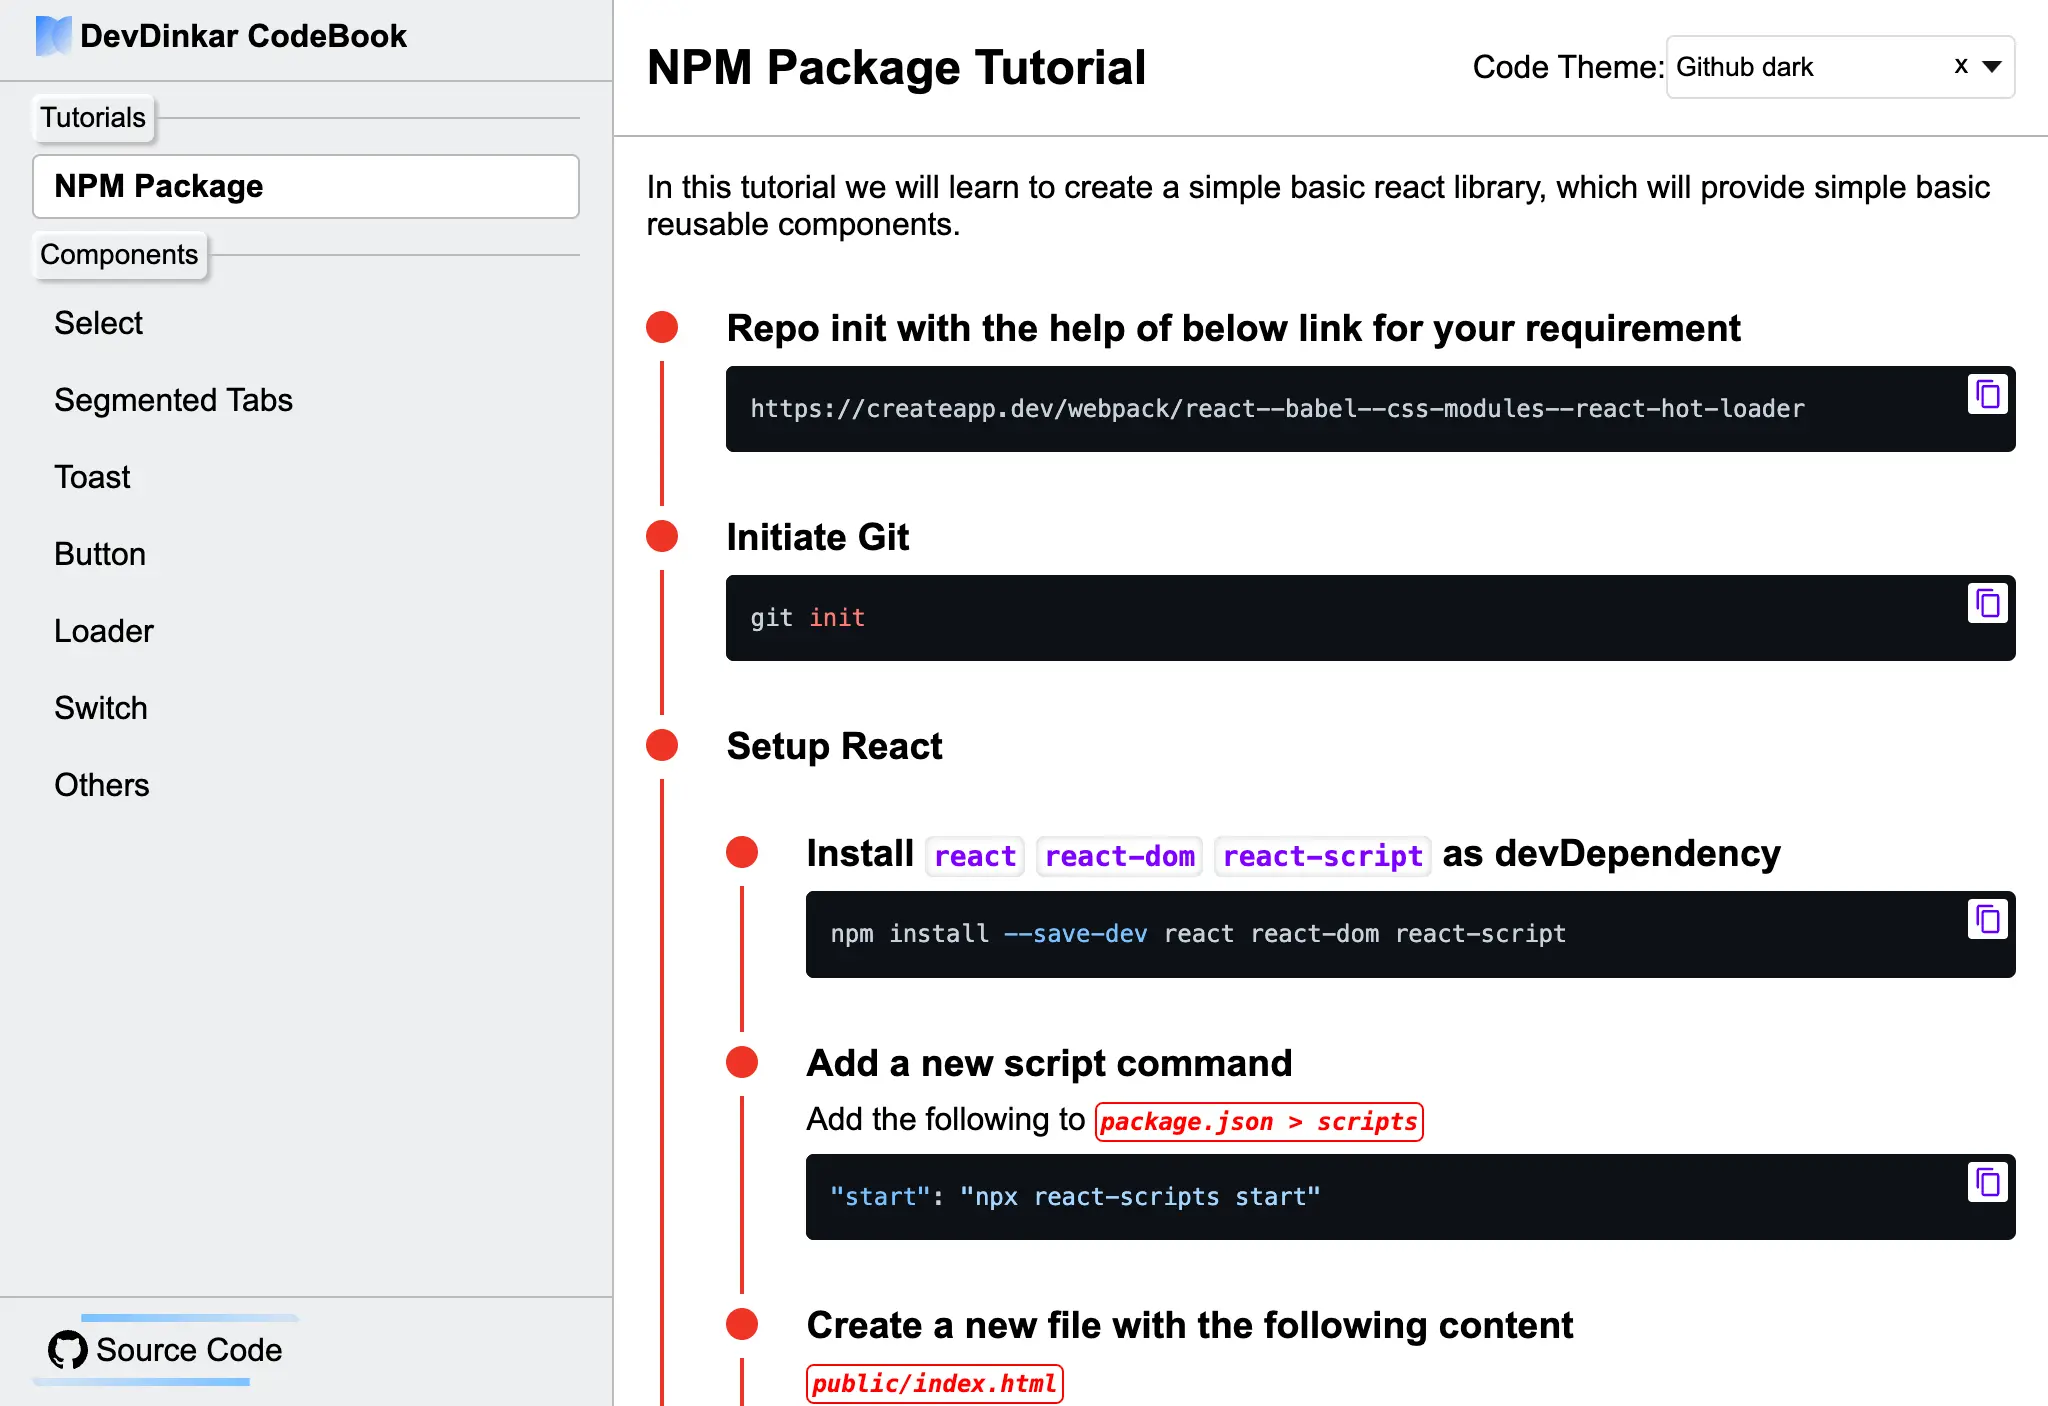
Task: Click the DevDinkar CodeBook title
Action: (243, 36)
